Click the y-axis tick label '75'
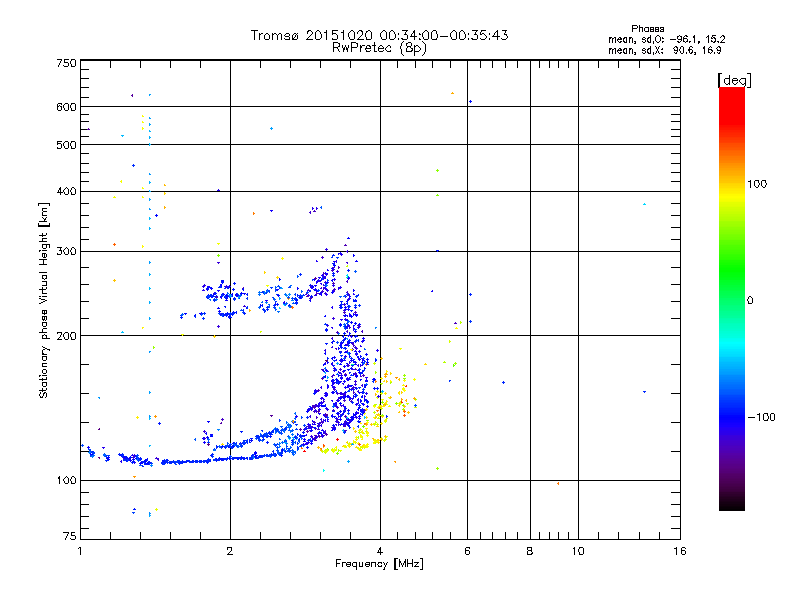The width and height of the screenshot is (800, 600). [70, 536]
